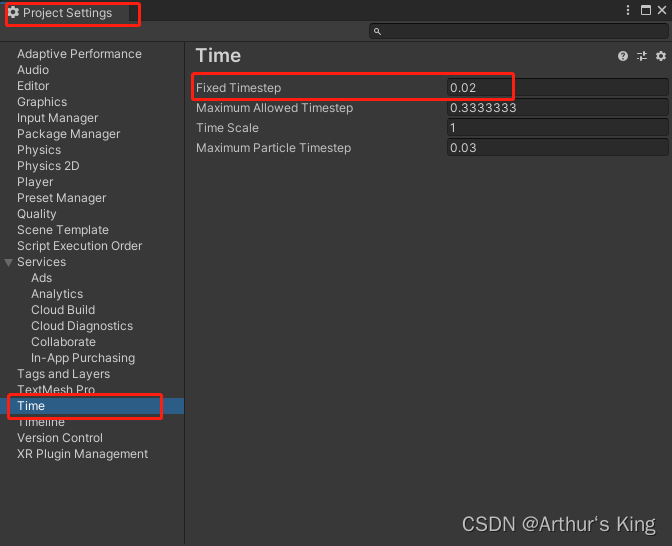Open Script Execution Order settings
This screenshot has height=546, width=672.
79,246
